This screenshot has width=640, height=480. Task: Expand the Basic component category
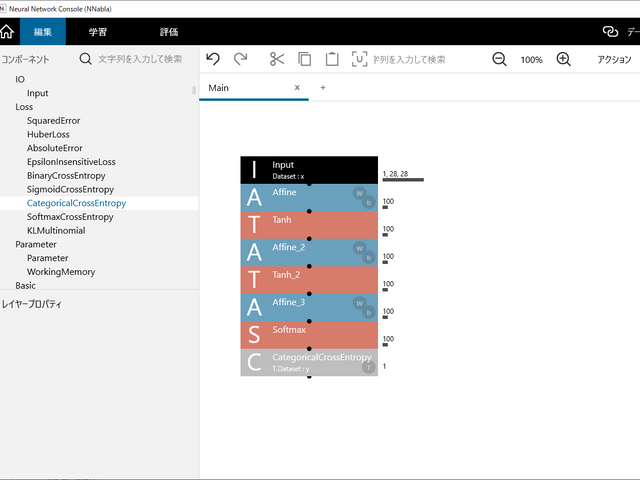25,286
